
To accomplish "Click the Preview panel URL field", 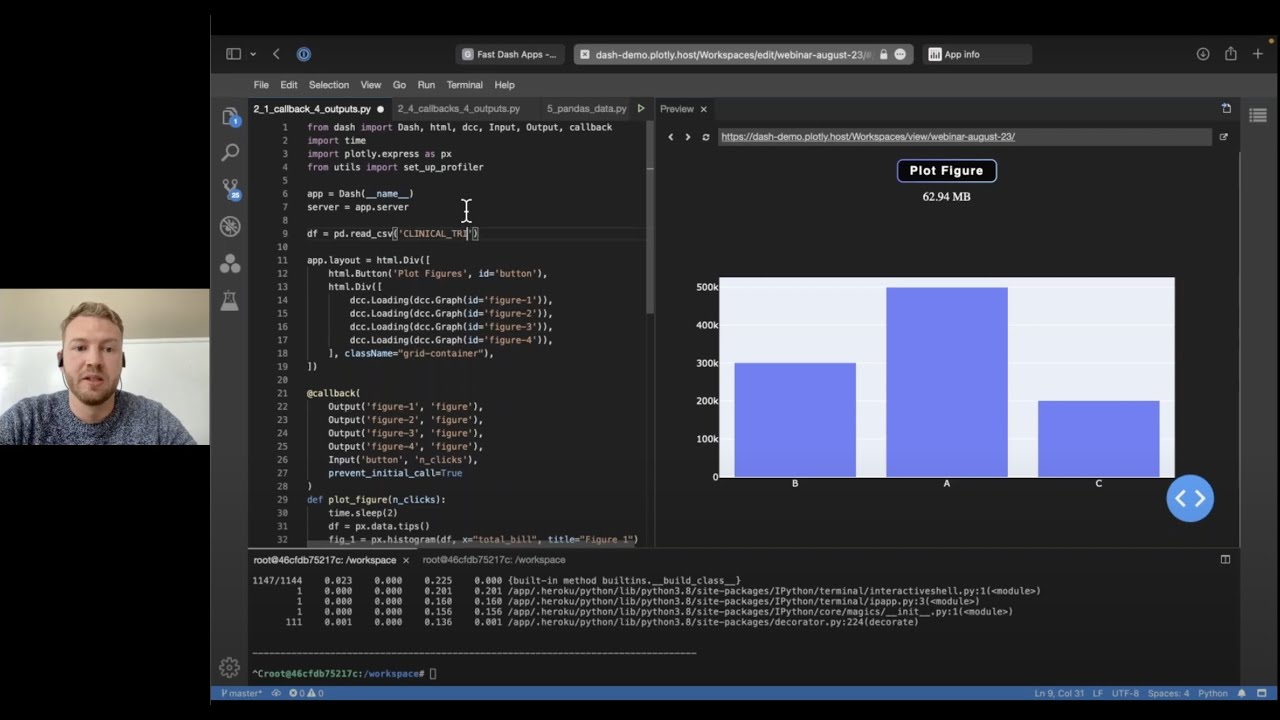I will [x=964, y=137].
